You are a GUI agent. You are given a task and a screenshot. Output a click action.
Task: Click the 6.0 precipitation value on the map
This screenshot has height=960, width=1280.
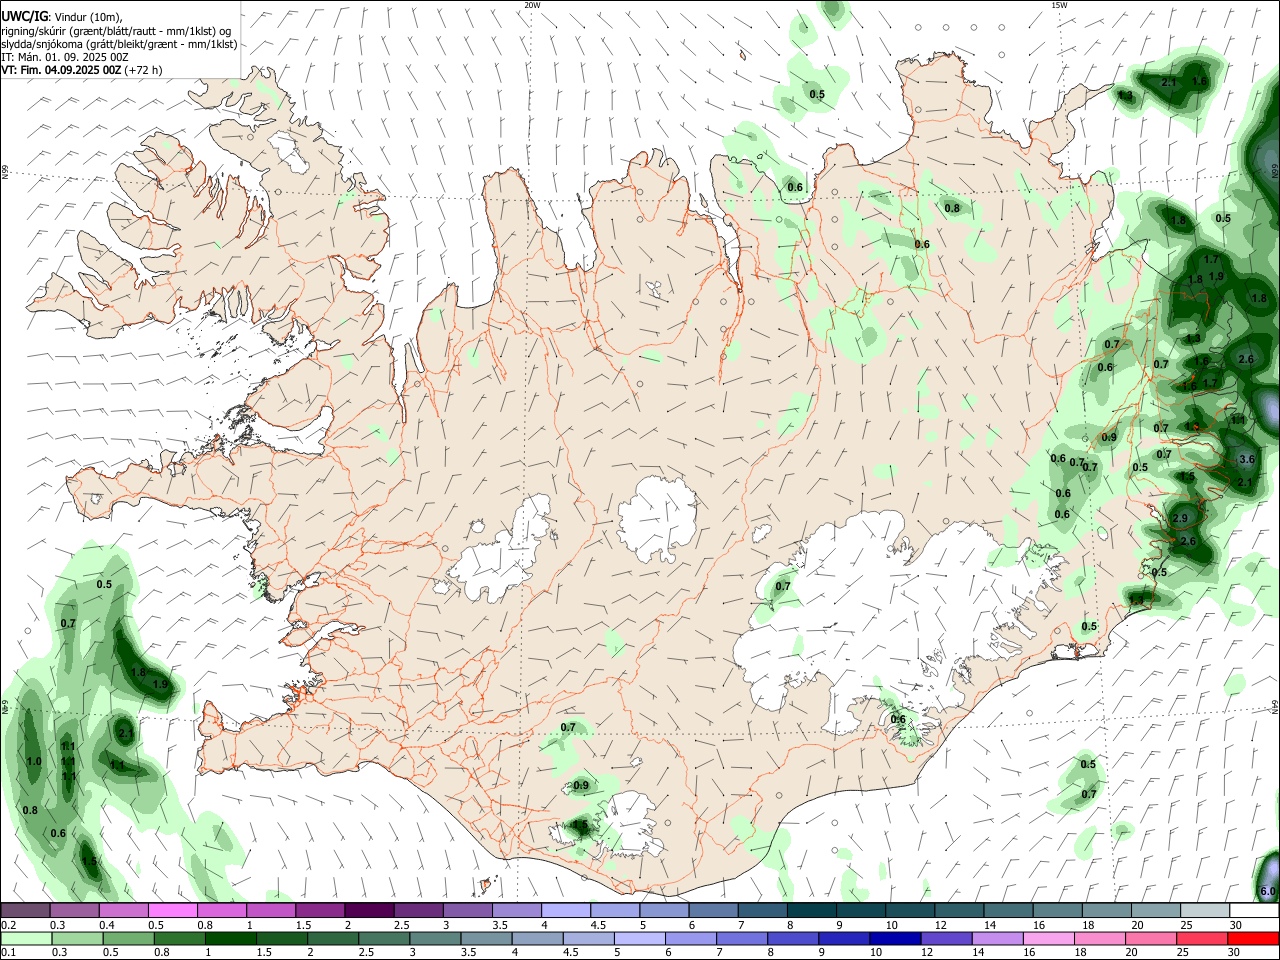click(1267, 891)
